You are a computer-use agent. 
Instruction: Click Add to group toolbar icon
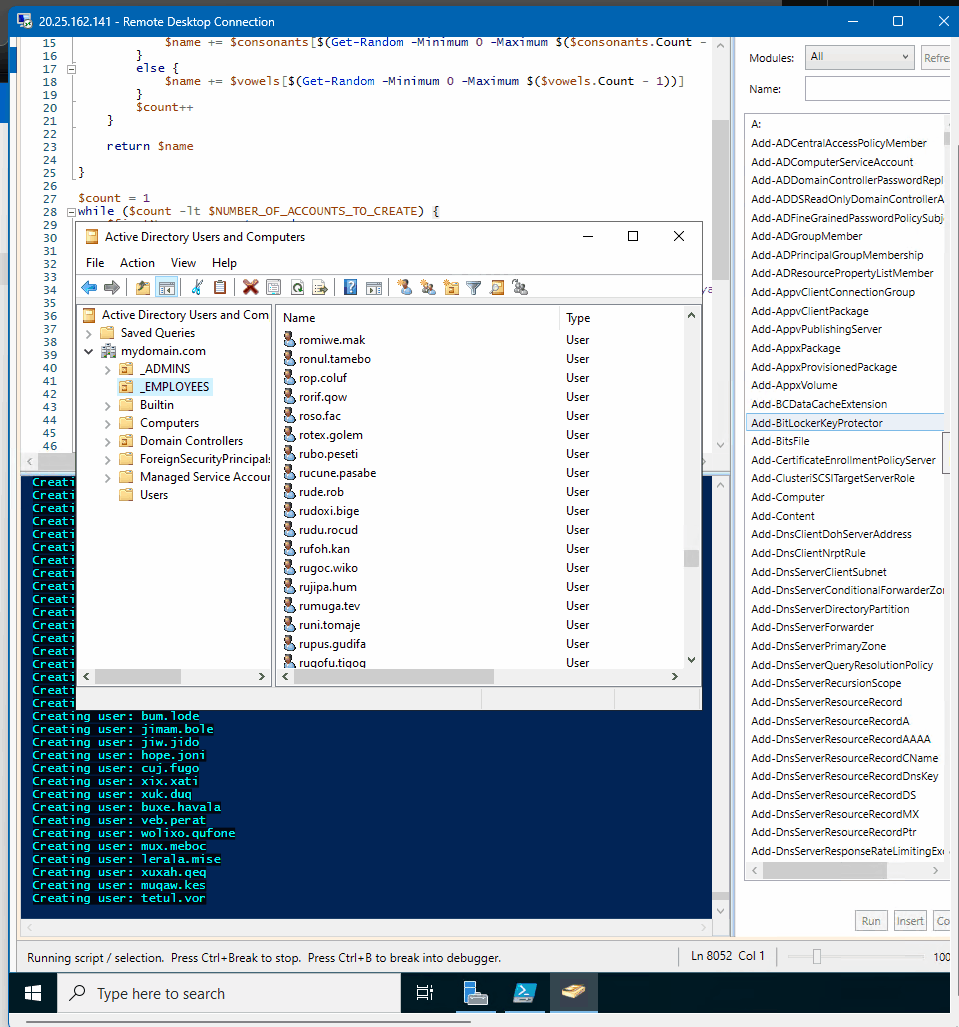521,288
